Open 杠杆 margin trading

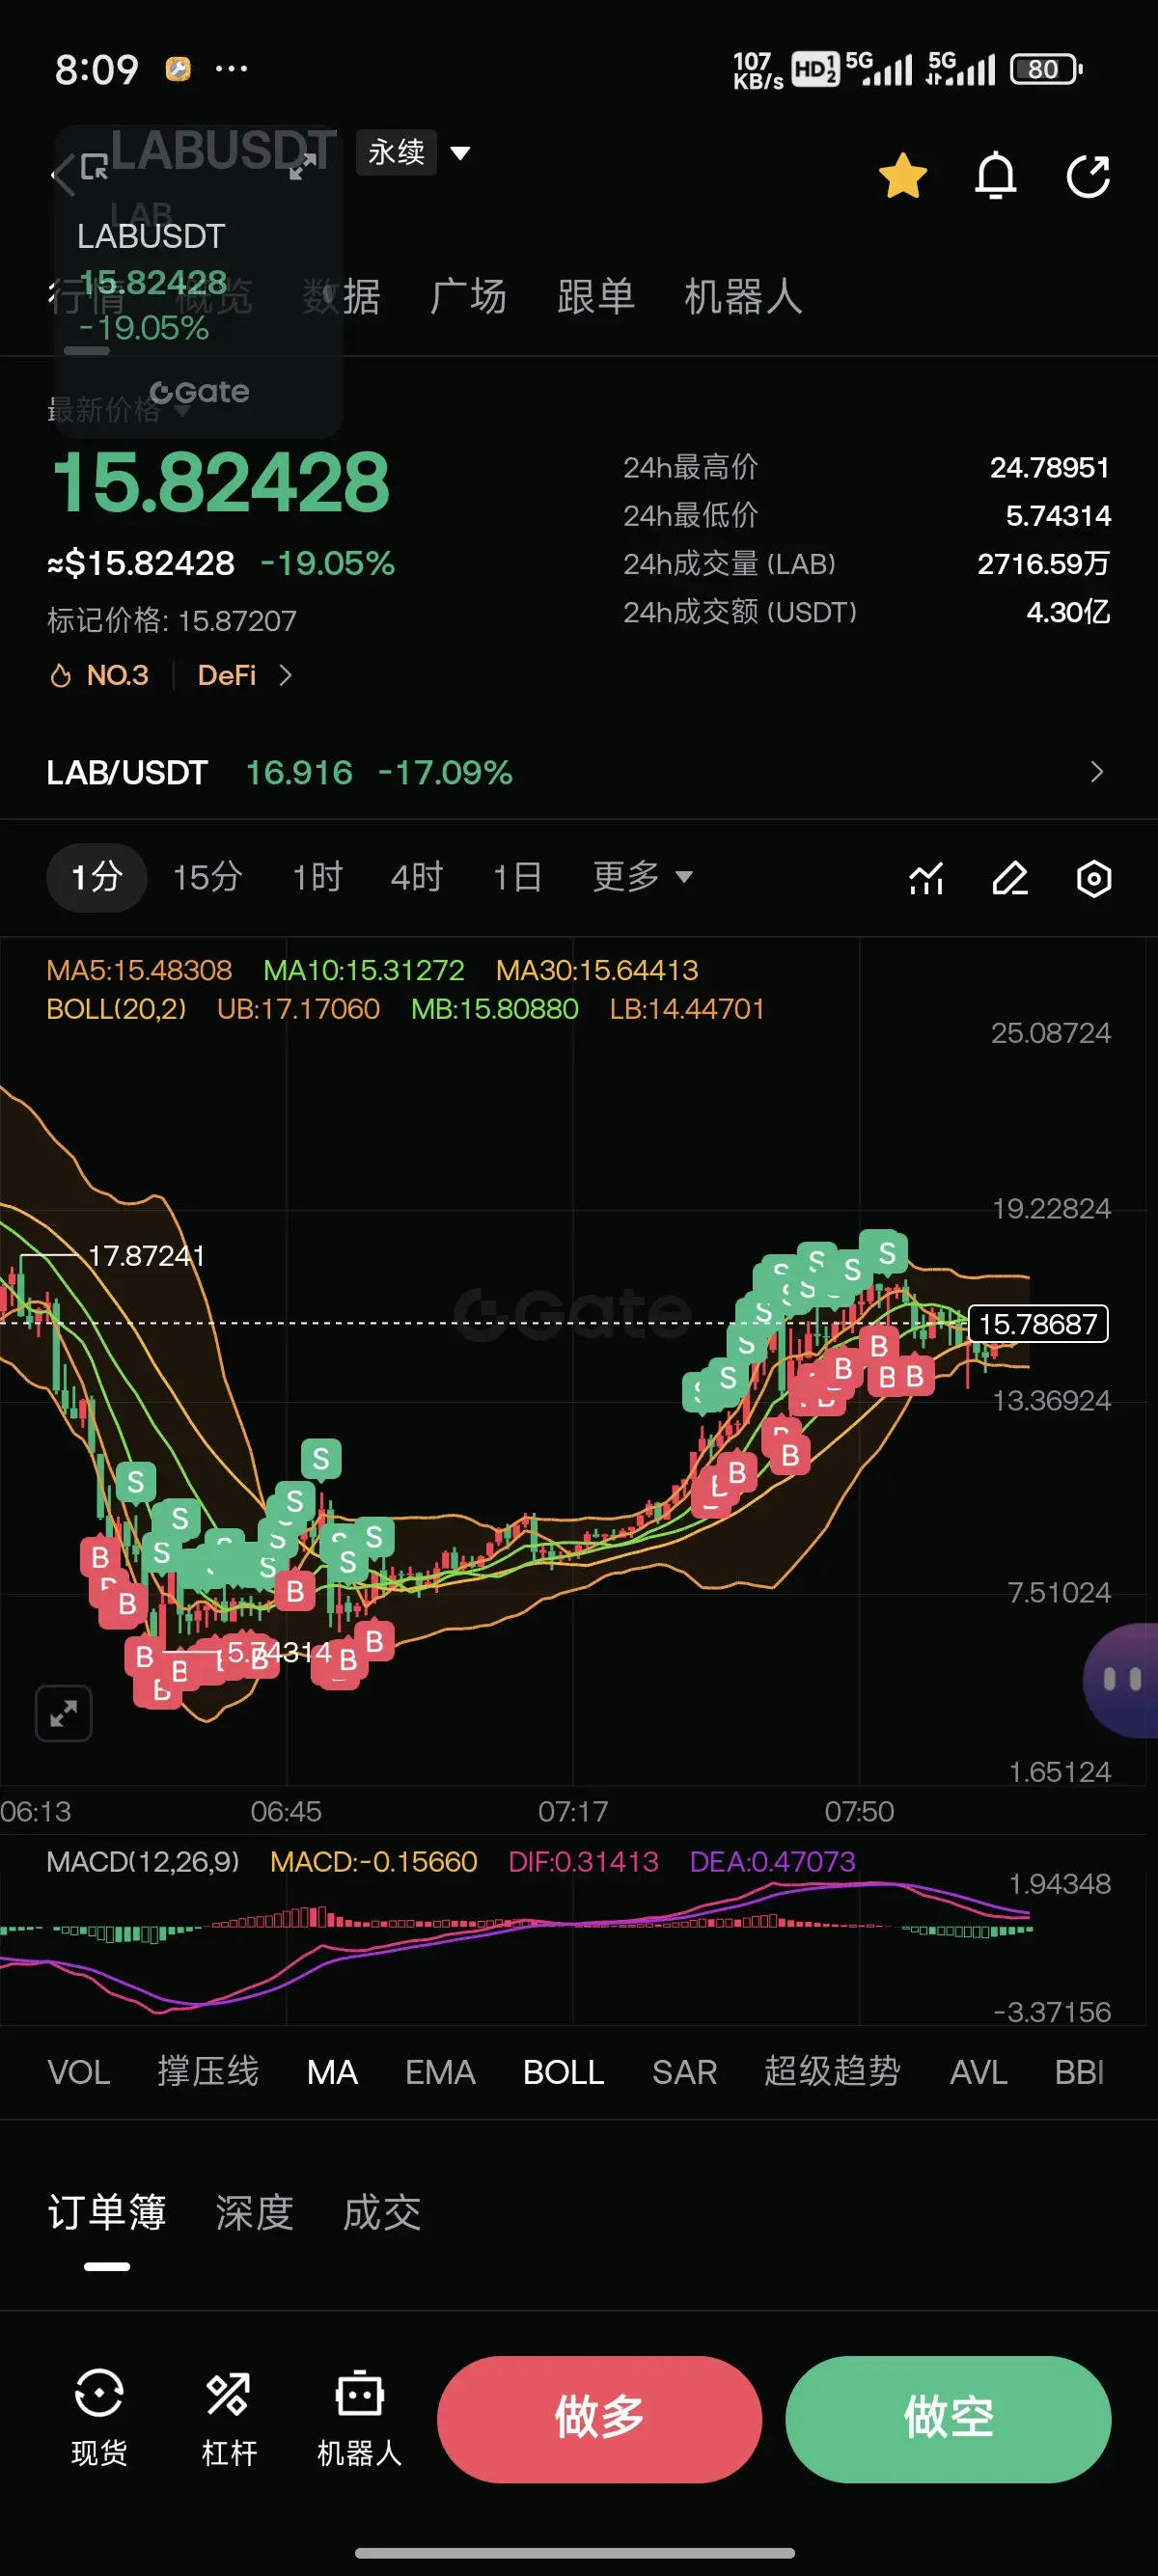pyautogui.click(x=229, y=2418)
